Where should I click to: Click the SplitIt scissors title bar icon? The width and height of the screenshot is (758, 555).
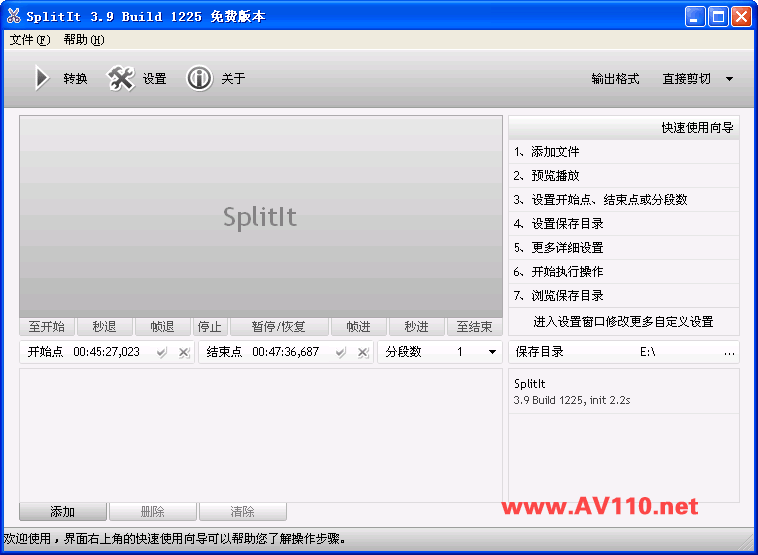tap(14, 16)
